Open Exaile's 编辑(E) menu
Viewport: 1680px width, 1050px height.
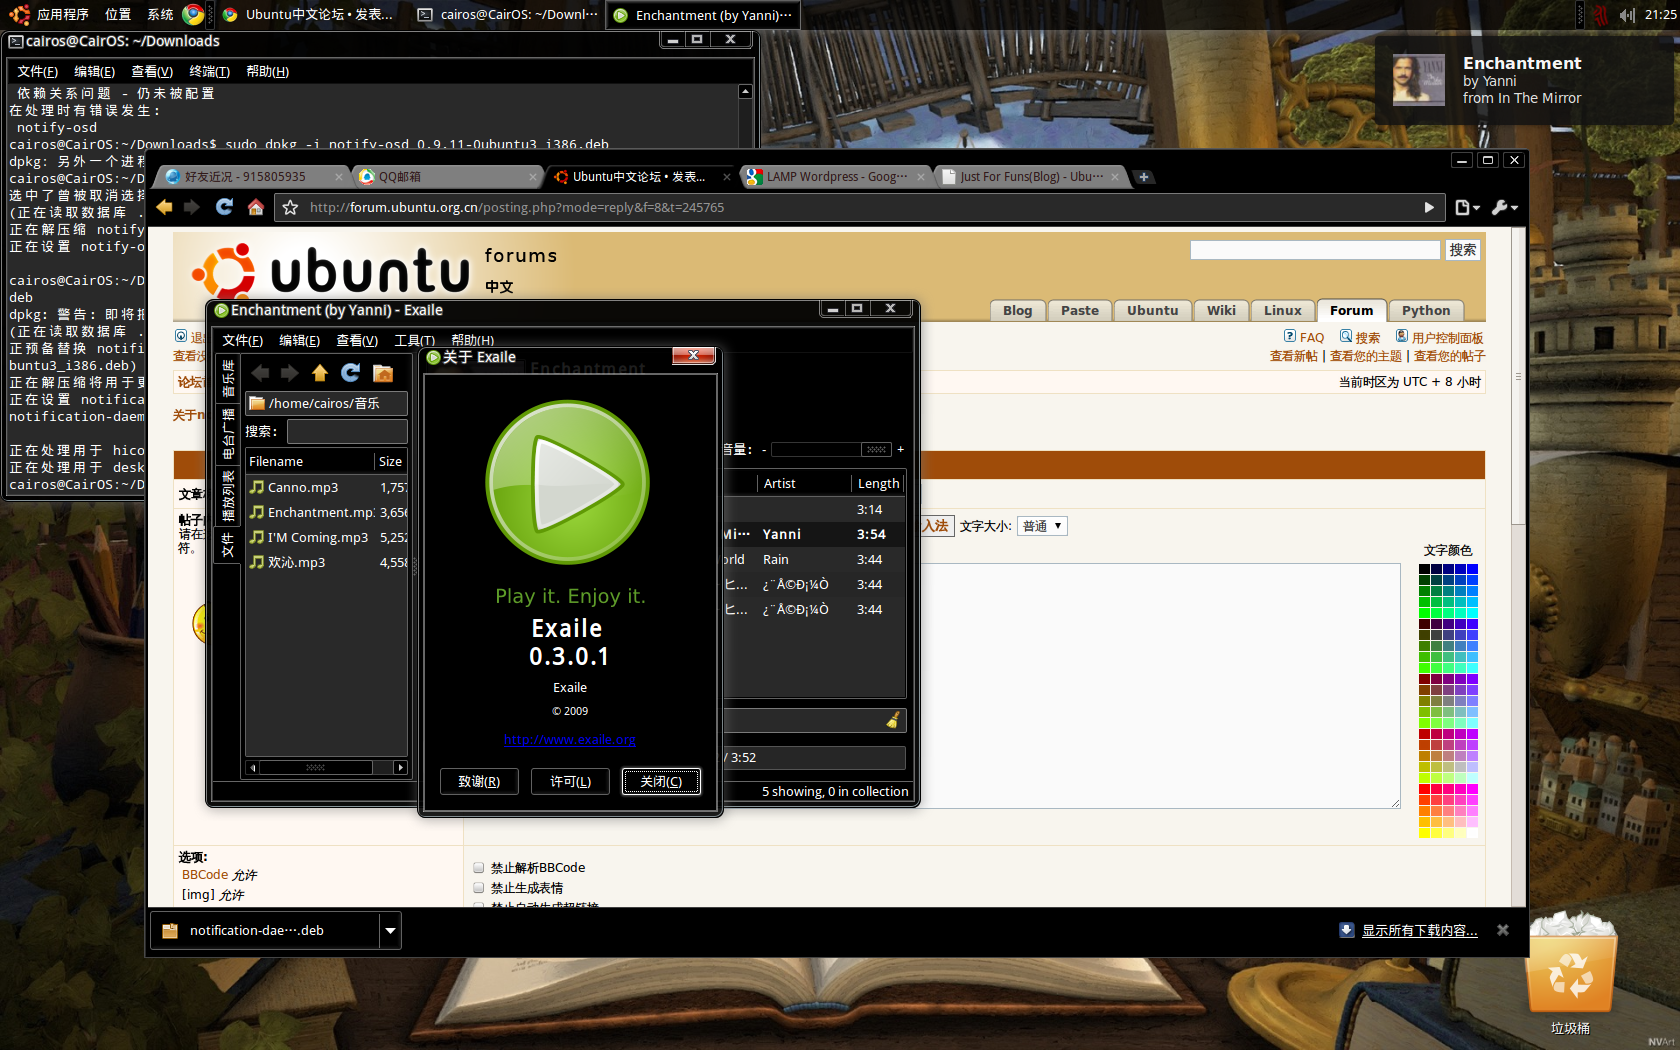pyautogui.click(x=299, y=340)
